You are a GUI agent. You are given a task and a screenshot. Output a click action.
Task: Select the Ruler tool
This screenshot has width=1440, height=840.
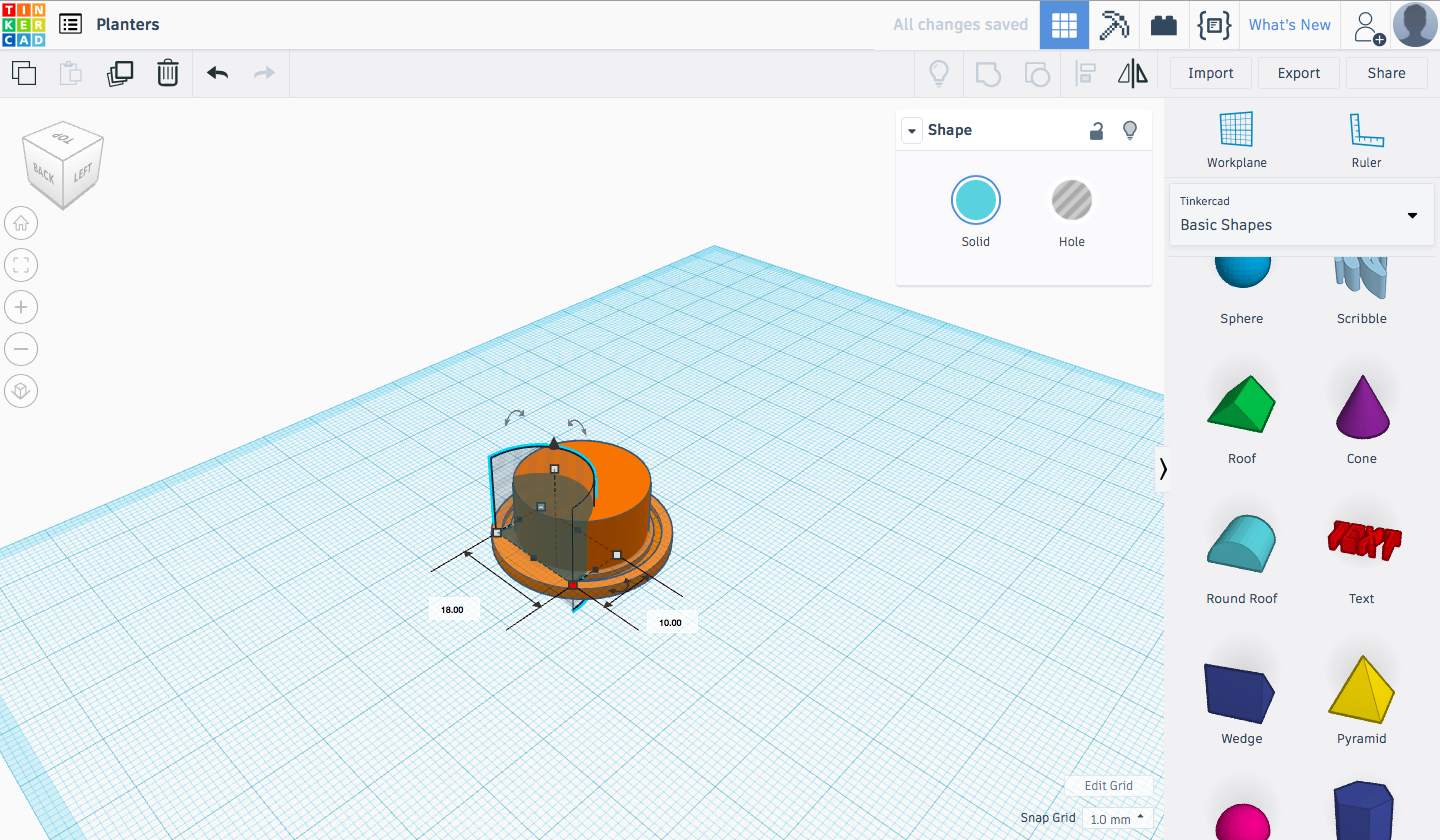click(1366, 140)
